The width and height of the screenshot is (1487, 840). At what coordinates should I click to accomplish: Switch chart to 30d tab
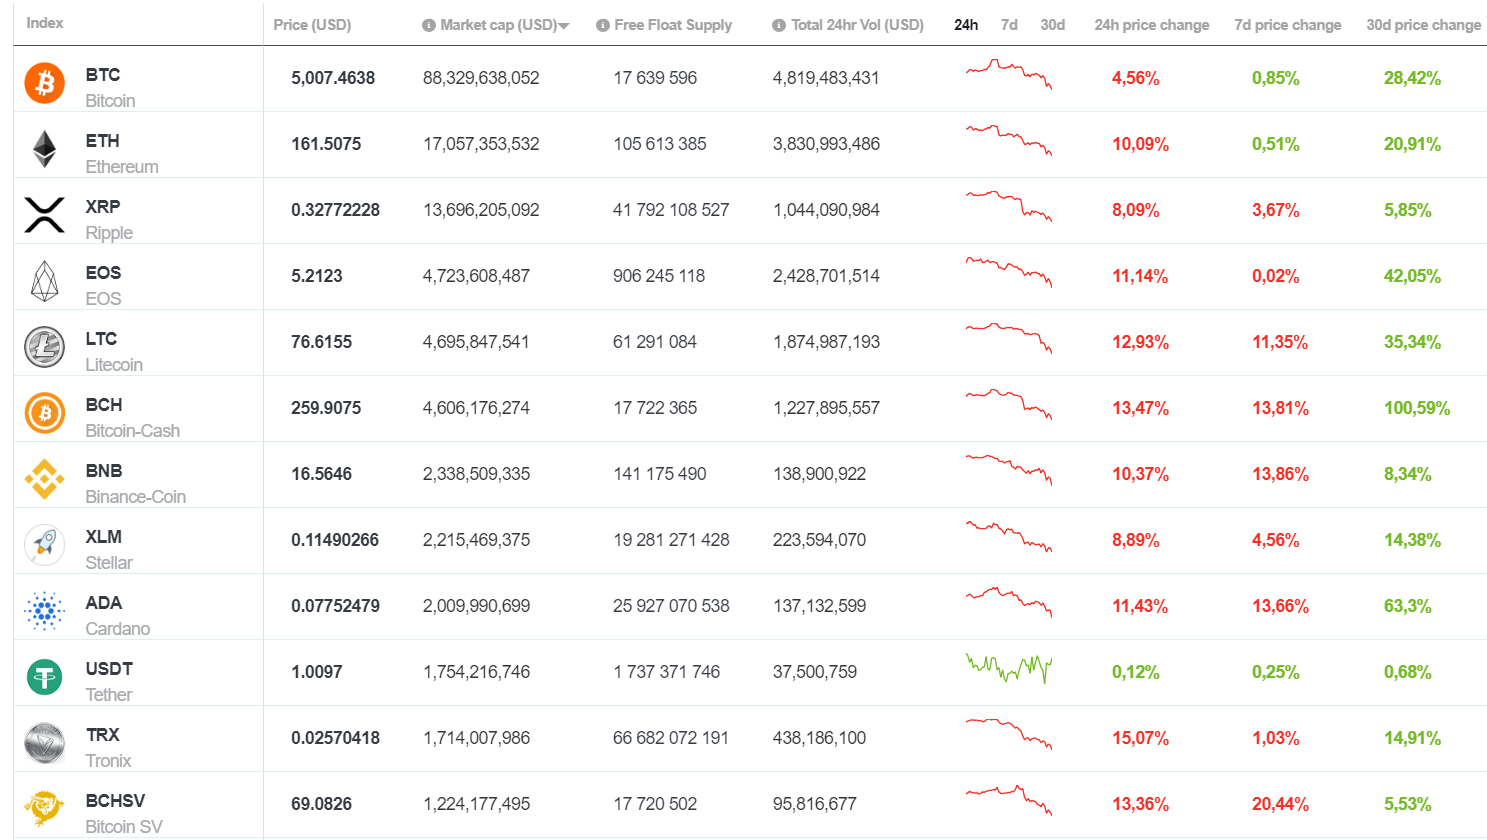(x=1052, y=25)
